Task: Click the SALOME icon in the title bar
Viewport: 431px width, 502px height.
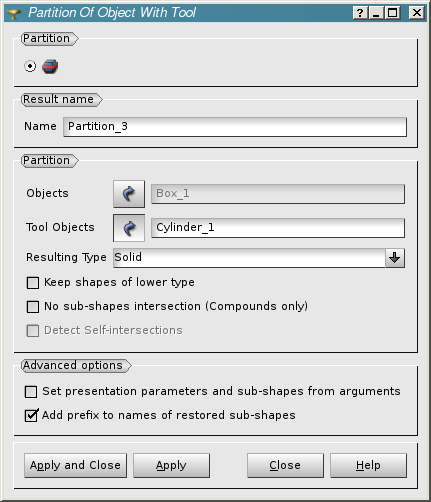Action: [x=14, y=13]
